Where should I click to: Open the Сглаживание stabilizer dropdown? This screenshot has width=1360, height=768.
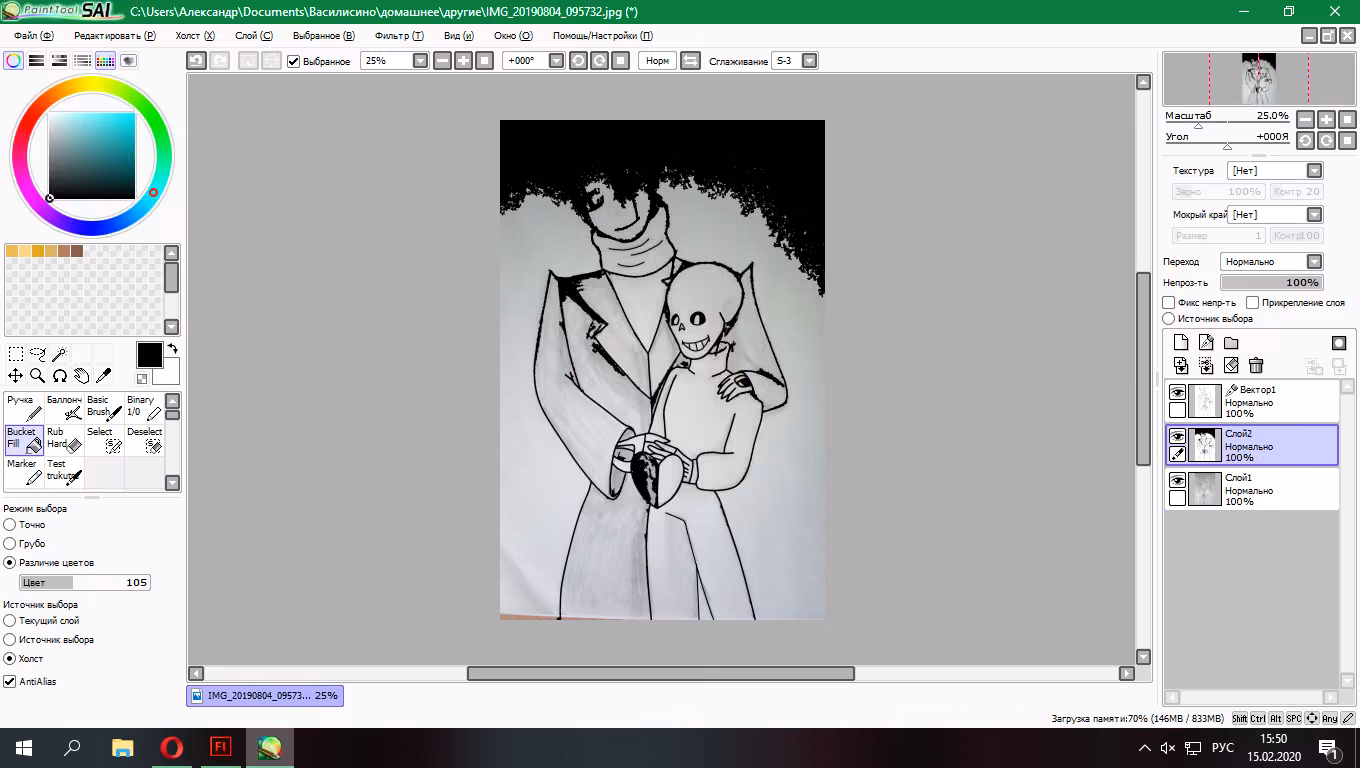coord(810,61)
